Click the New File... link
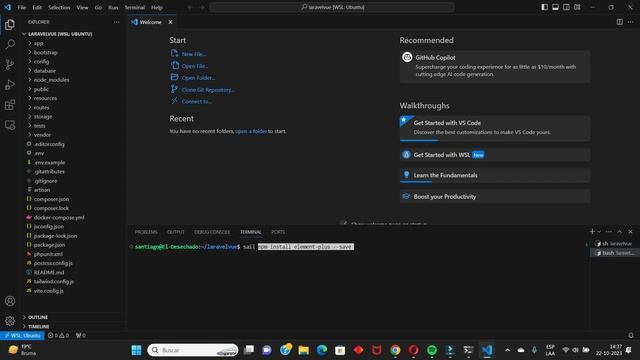The width and height of the screenshot is (640, 360). tap(194, 54)
